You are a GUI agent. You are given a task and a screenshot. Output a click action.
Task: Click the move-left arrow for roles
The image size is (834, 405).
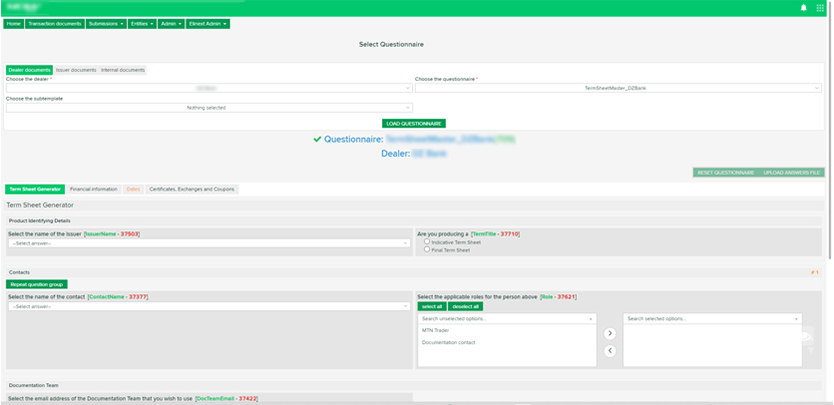(x=610, y=351)
